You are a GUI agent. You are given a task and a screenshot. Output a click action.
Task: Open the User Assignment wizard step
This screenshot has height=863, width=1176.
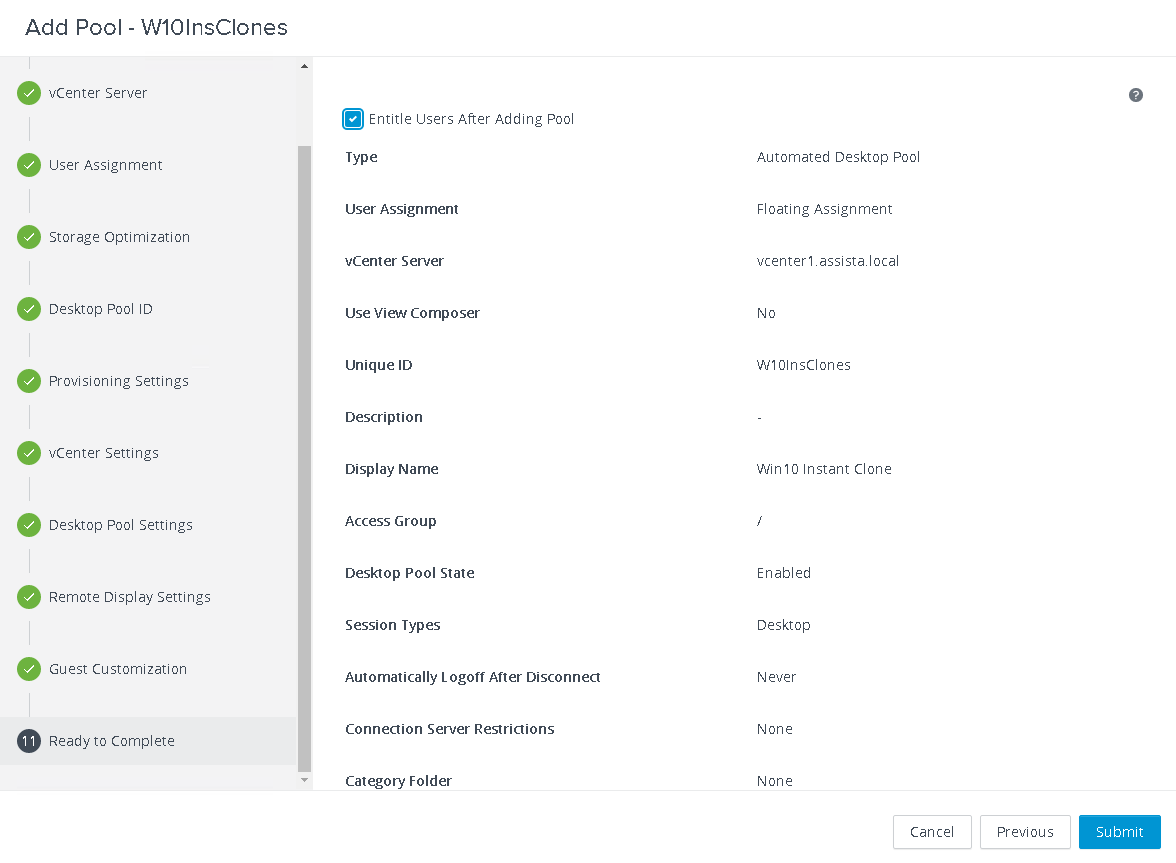click(x=105, y=165)
